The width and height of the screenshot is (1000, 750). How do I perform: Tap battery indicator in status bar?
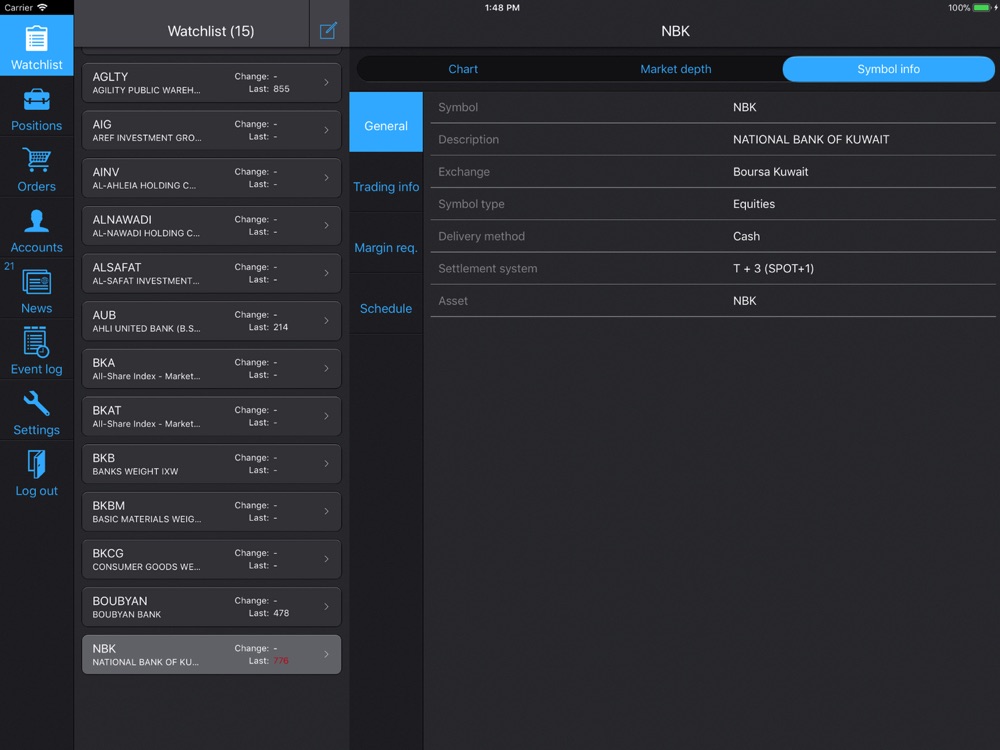981,8
